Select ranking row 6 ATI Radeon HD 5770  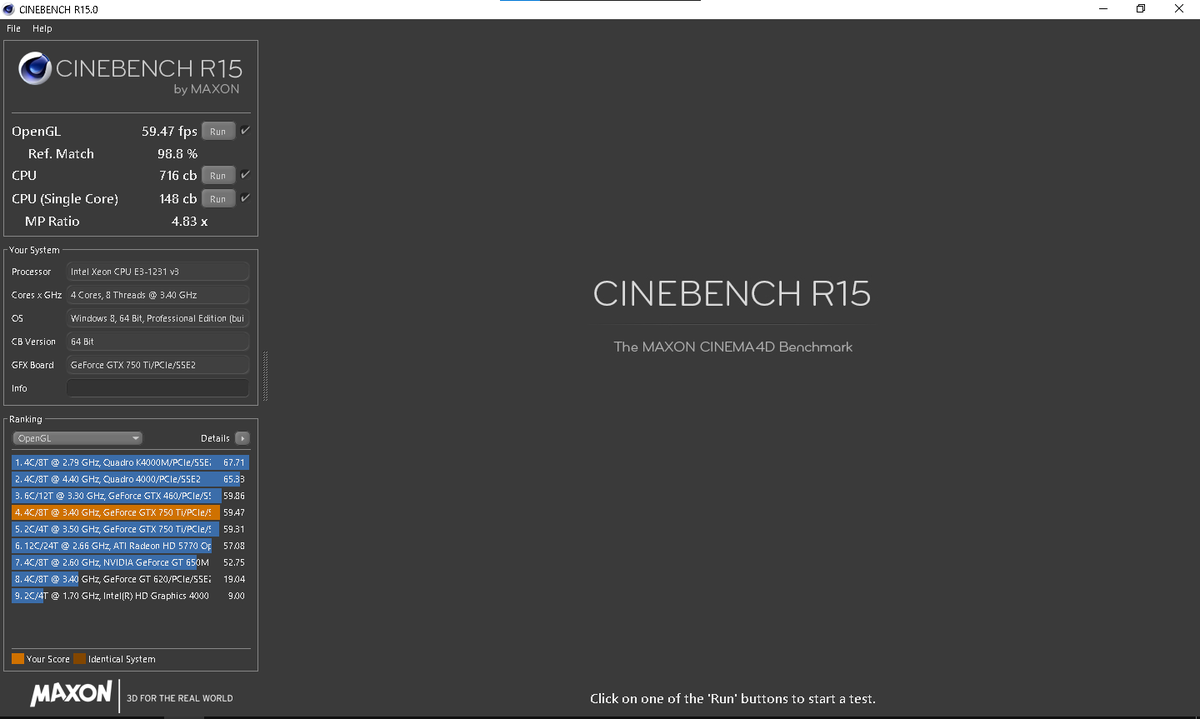[x=131, y=545]
